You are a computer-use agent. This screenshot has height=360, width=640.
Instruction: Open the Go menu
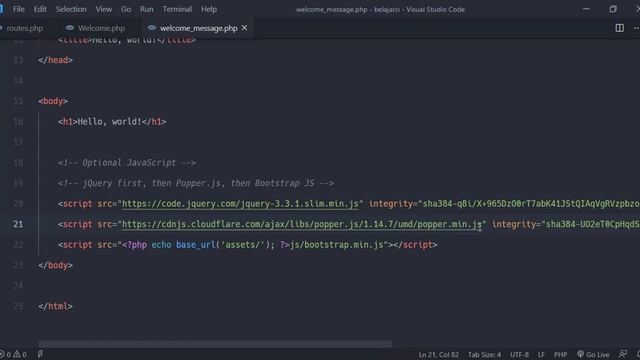(126, 9)
